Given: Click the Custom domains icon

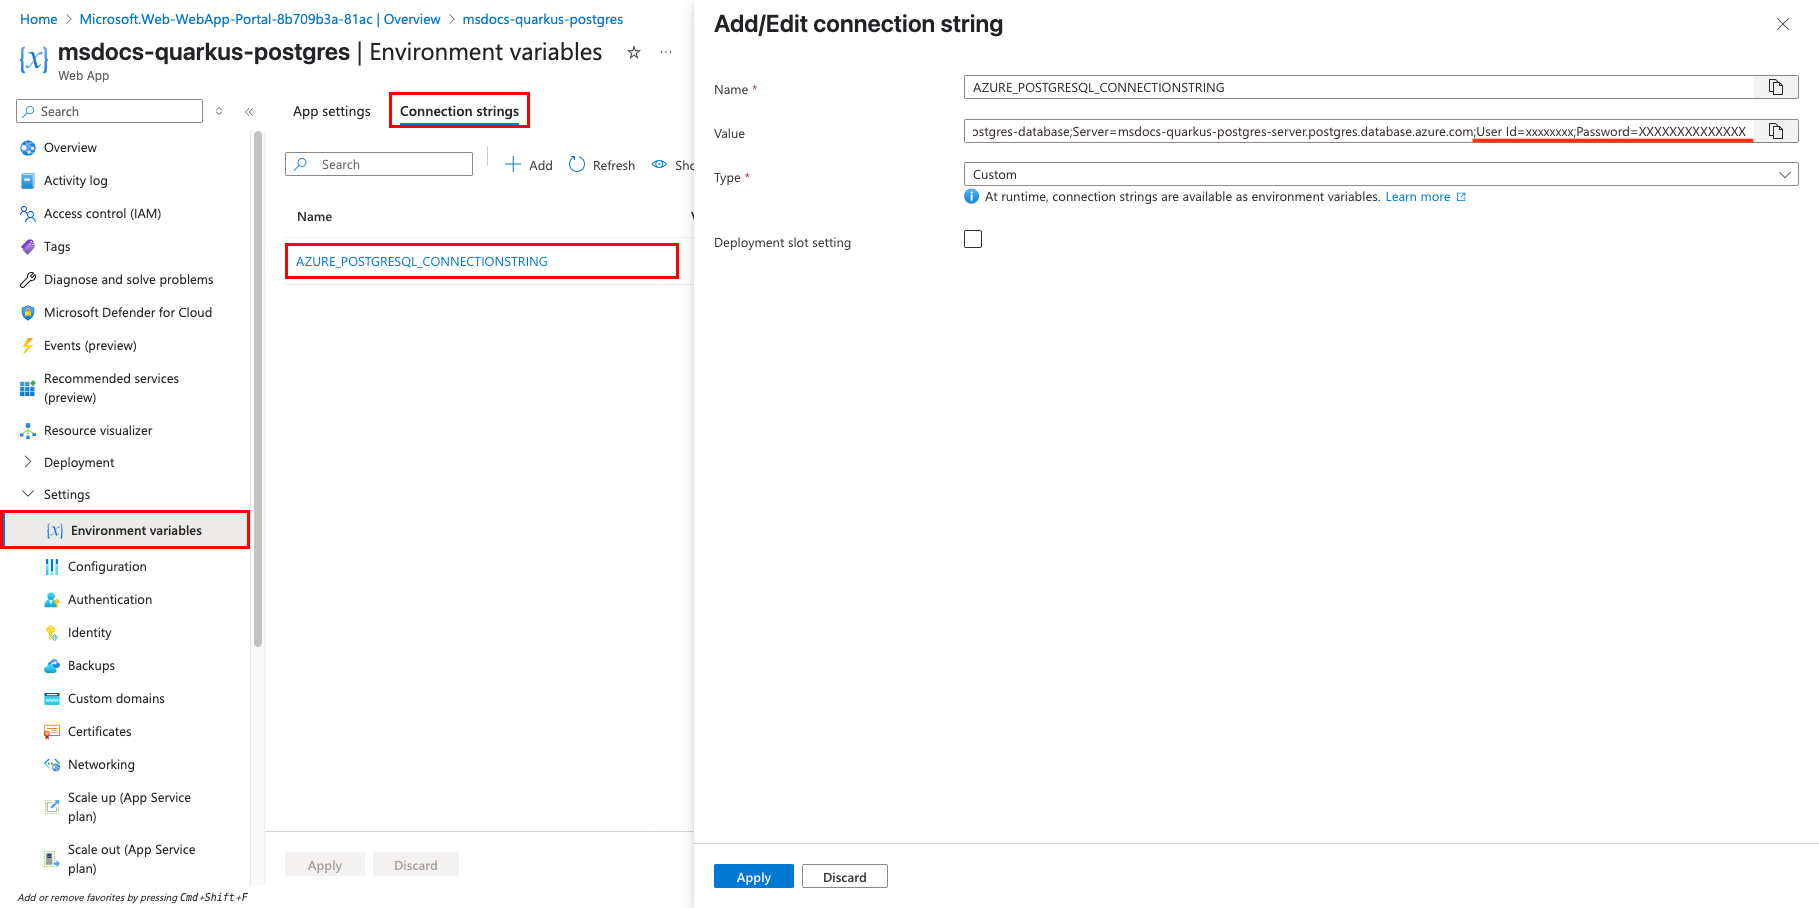Looking at the screenshot, I should (x=52, y=699).
